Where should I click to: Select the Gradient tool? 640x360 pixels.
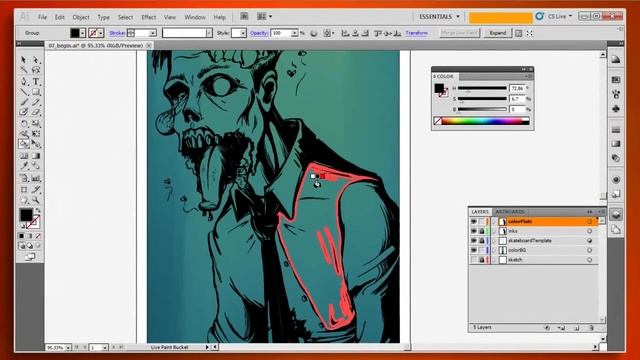(36, 156)
